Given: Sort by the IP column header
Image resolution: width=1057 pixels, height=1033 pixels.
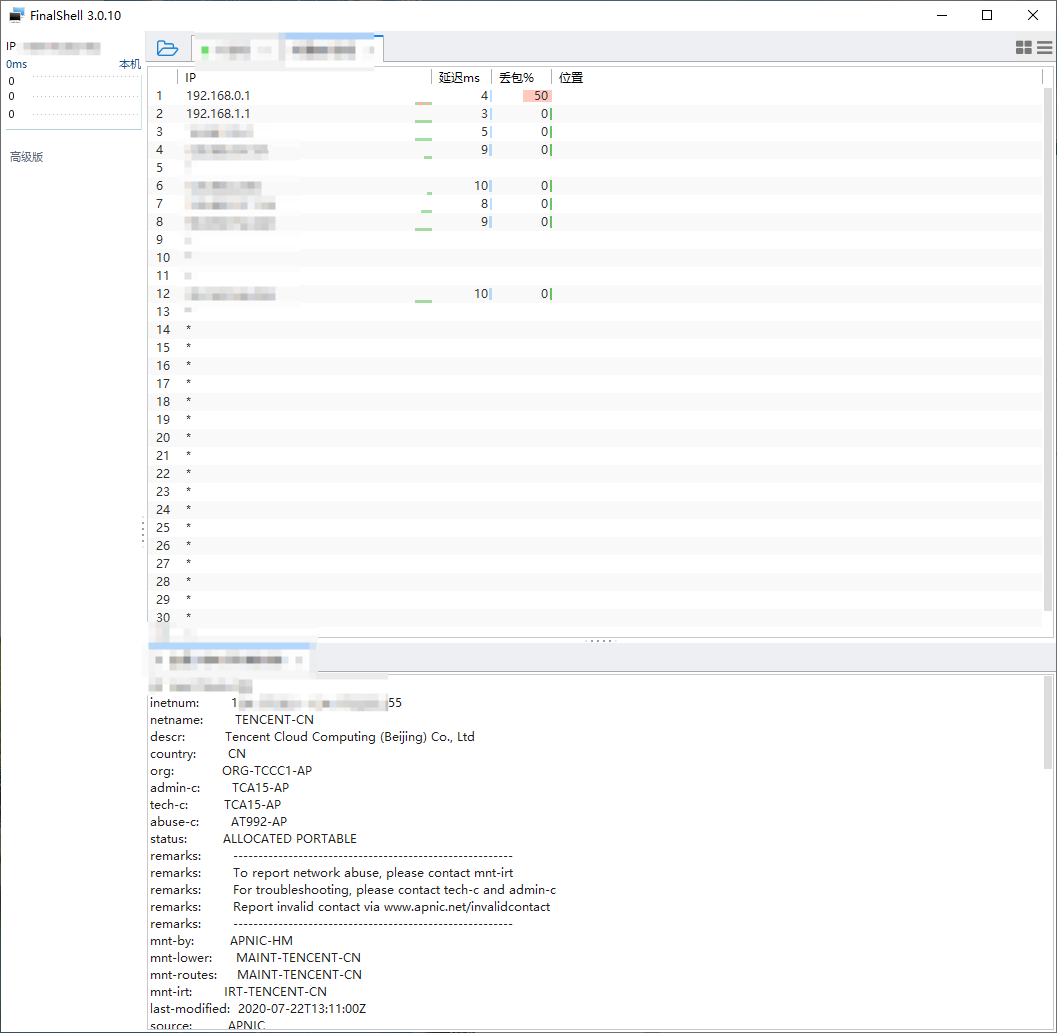Looking at the screenshot, I should pos(300,77).
